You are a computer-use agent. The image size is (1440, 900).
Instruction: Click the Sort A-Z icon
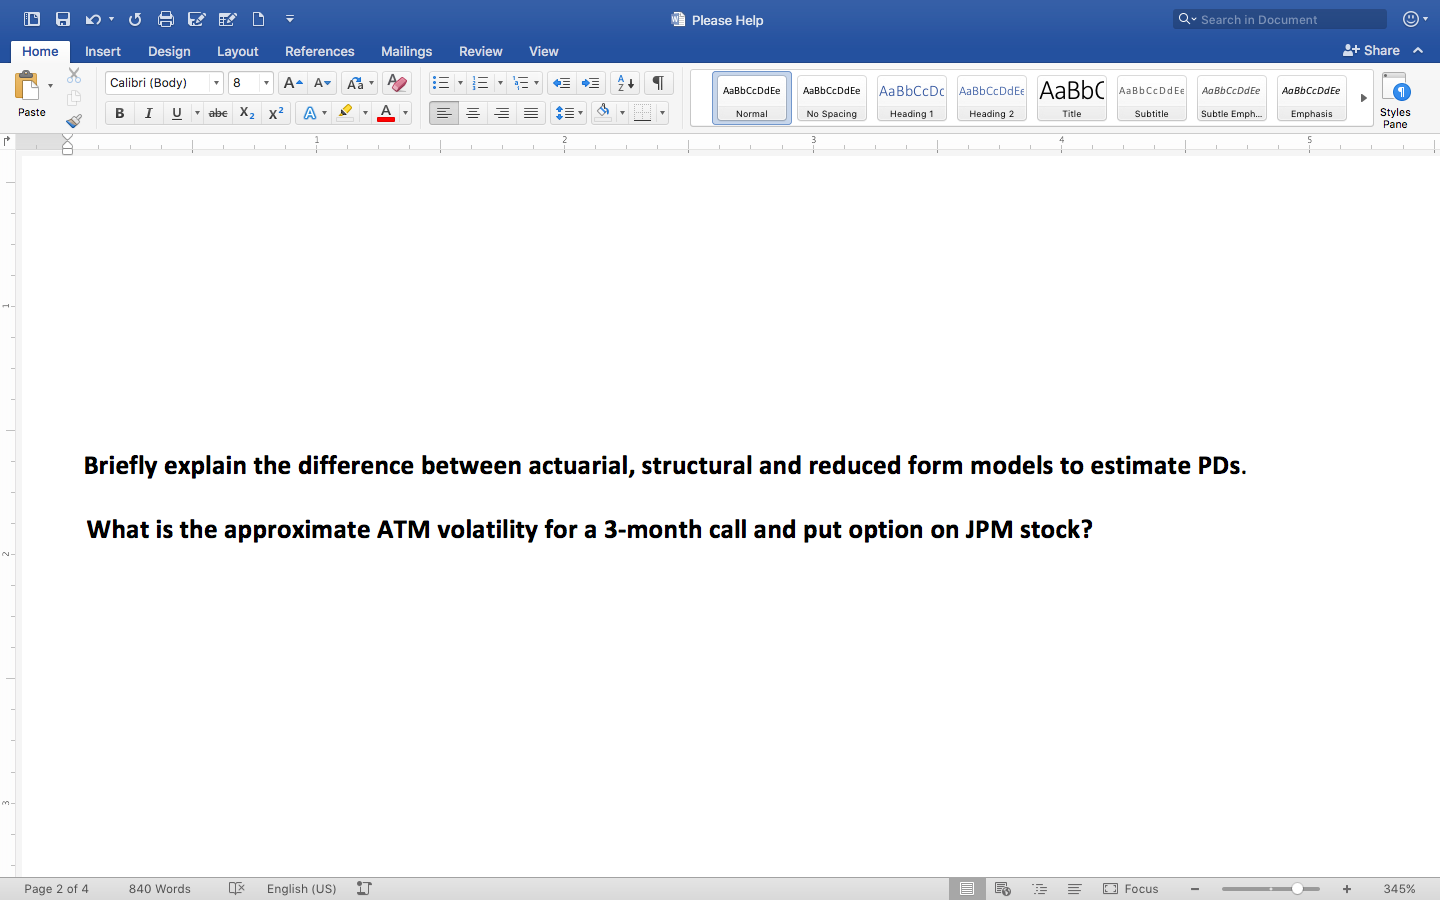click(625, 83)
